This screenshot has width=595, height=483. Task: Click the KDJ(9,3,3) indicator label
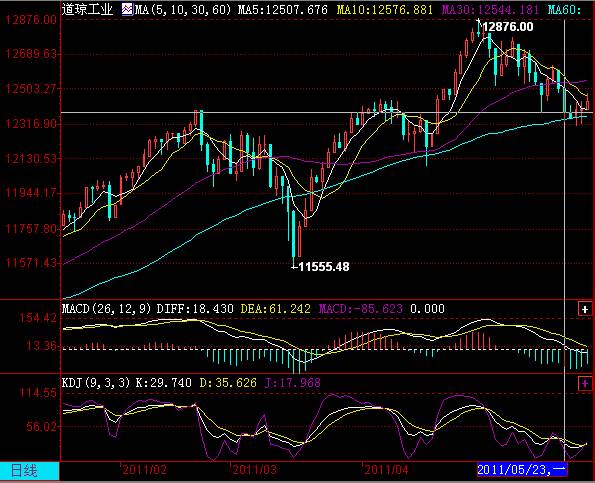click(96, 382)
